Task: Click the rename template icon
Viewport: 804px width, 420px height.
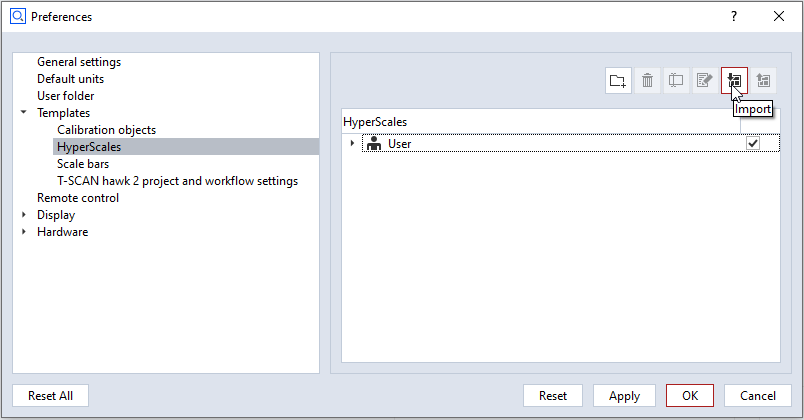Action: tap(676, 81)
